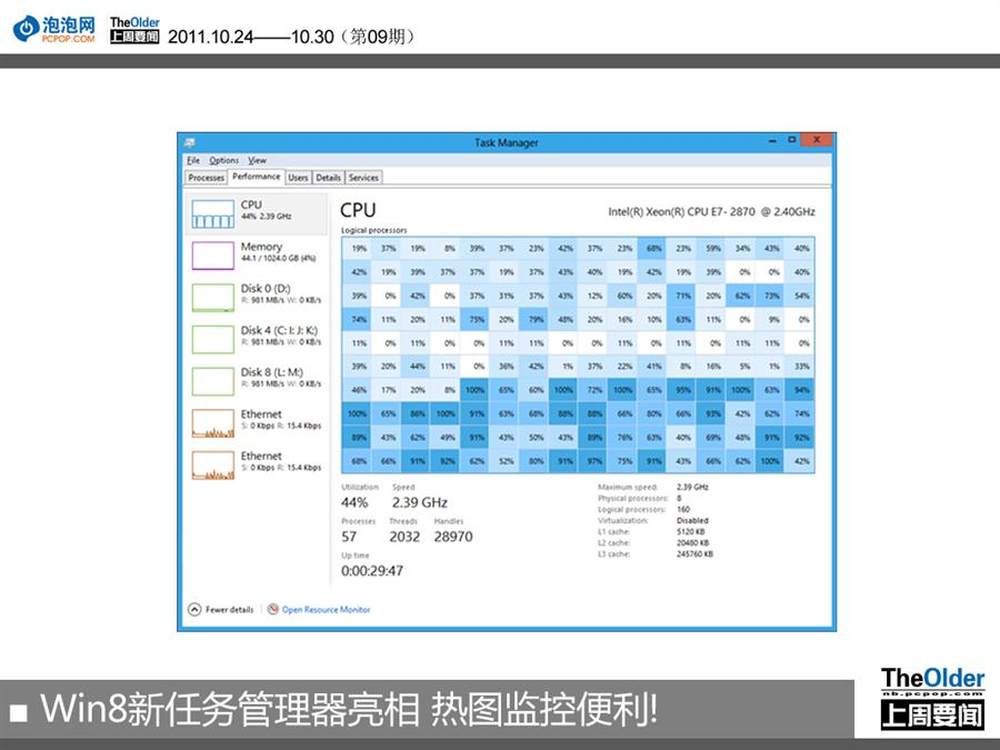Select the Memory usage thumbnail graph
Viewport: 1000px width, 750px height.
click(x=212, y=256)
